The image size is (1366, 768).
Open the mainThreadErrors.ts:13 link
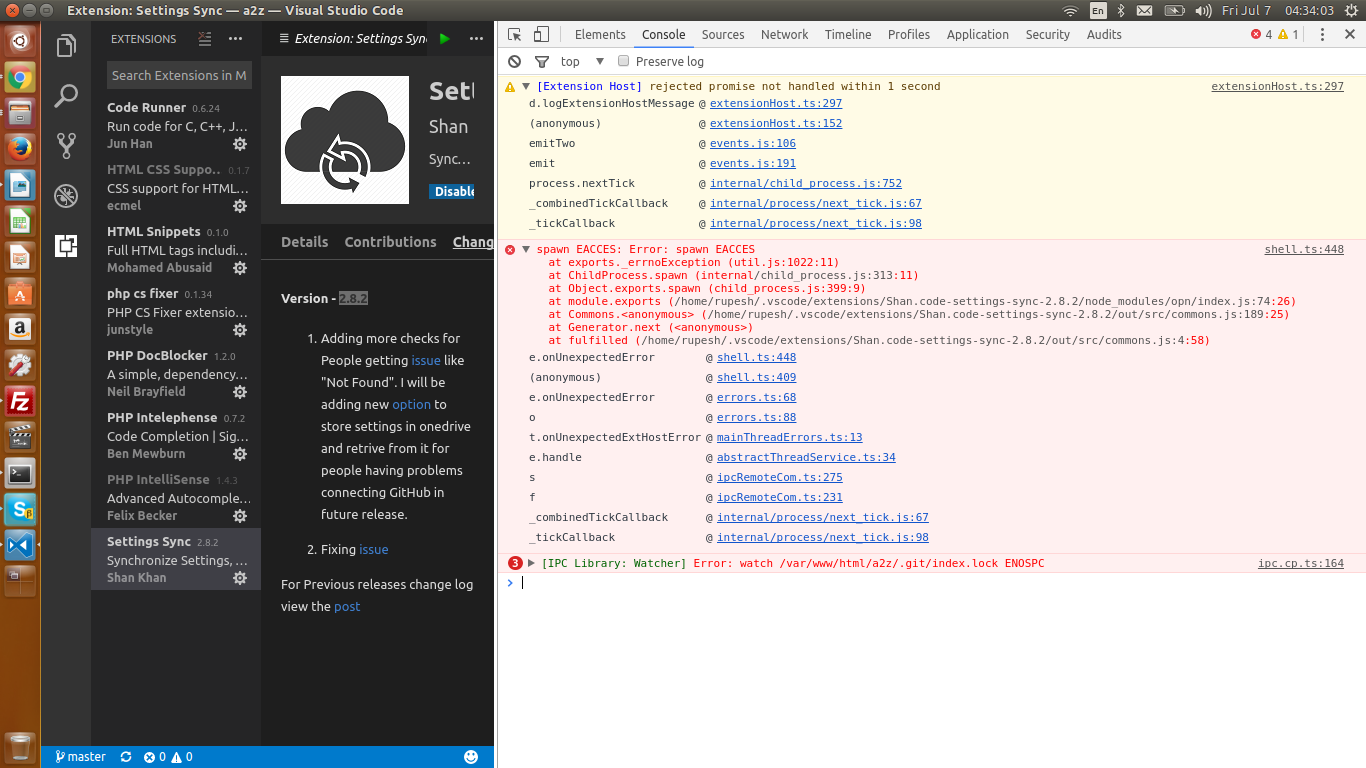(x=790, y=437)
